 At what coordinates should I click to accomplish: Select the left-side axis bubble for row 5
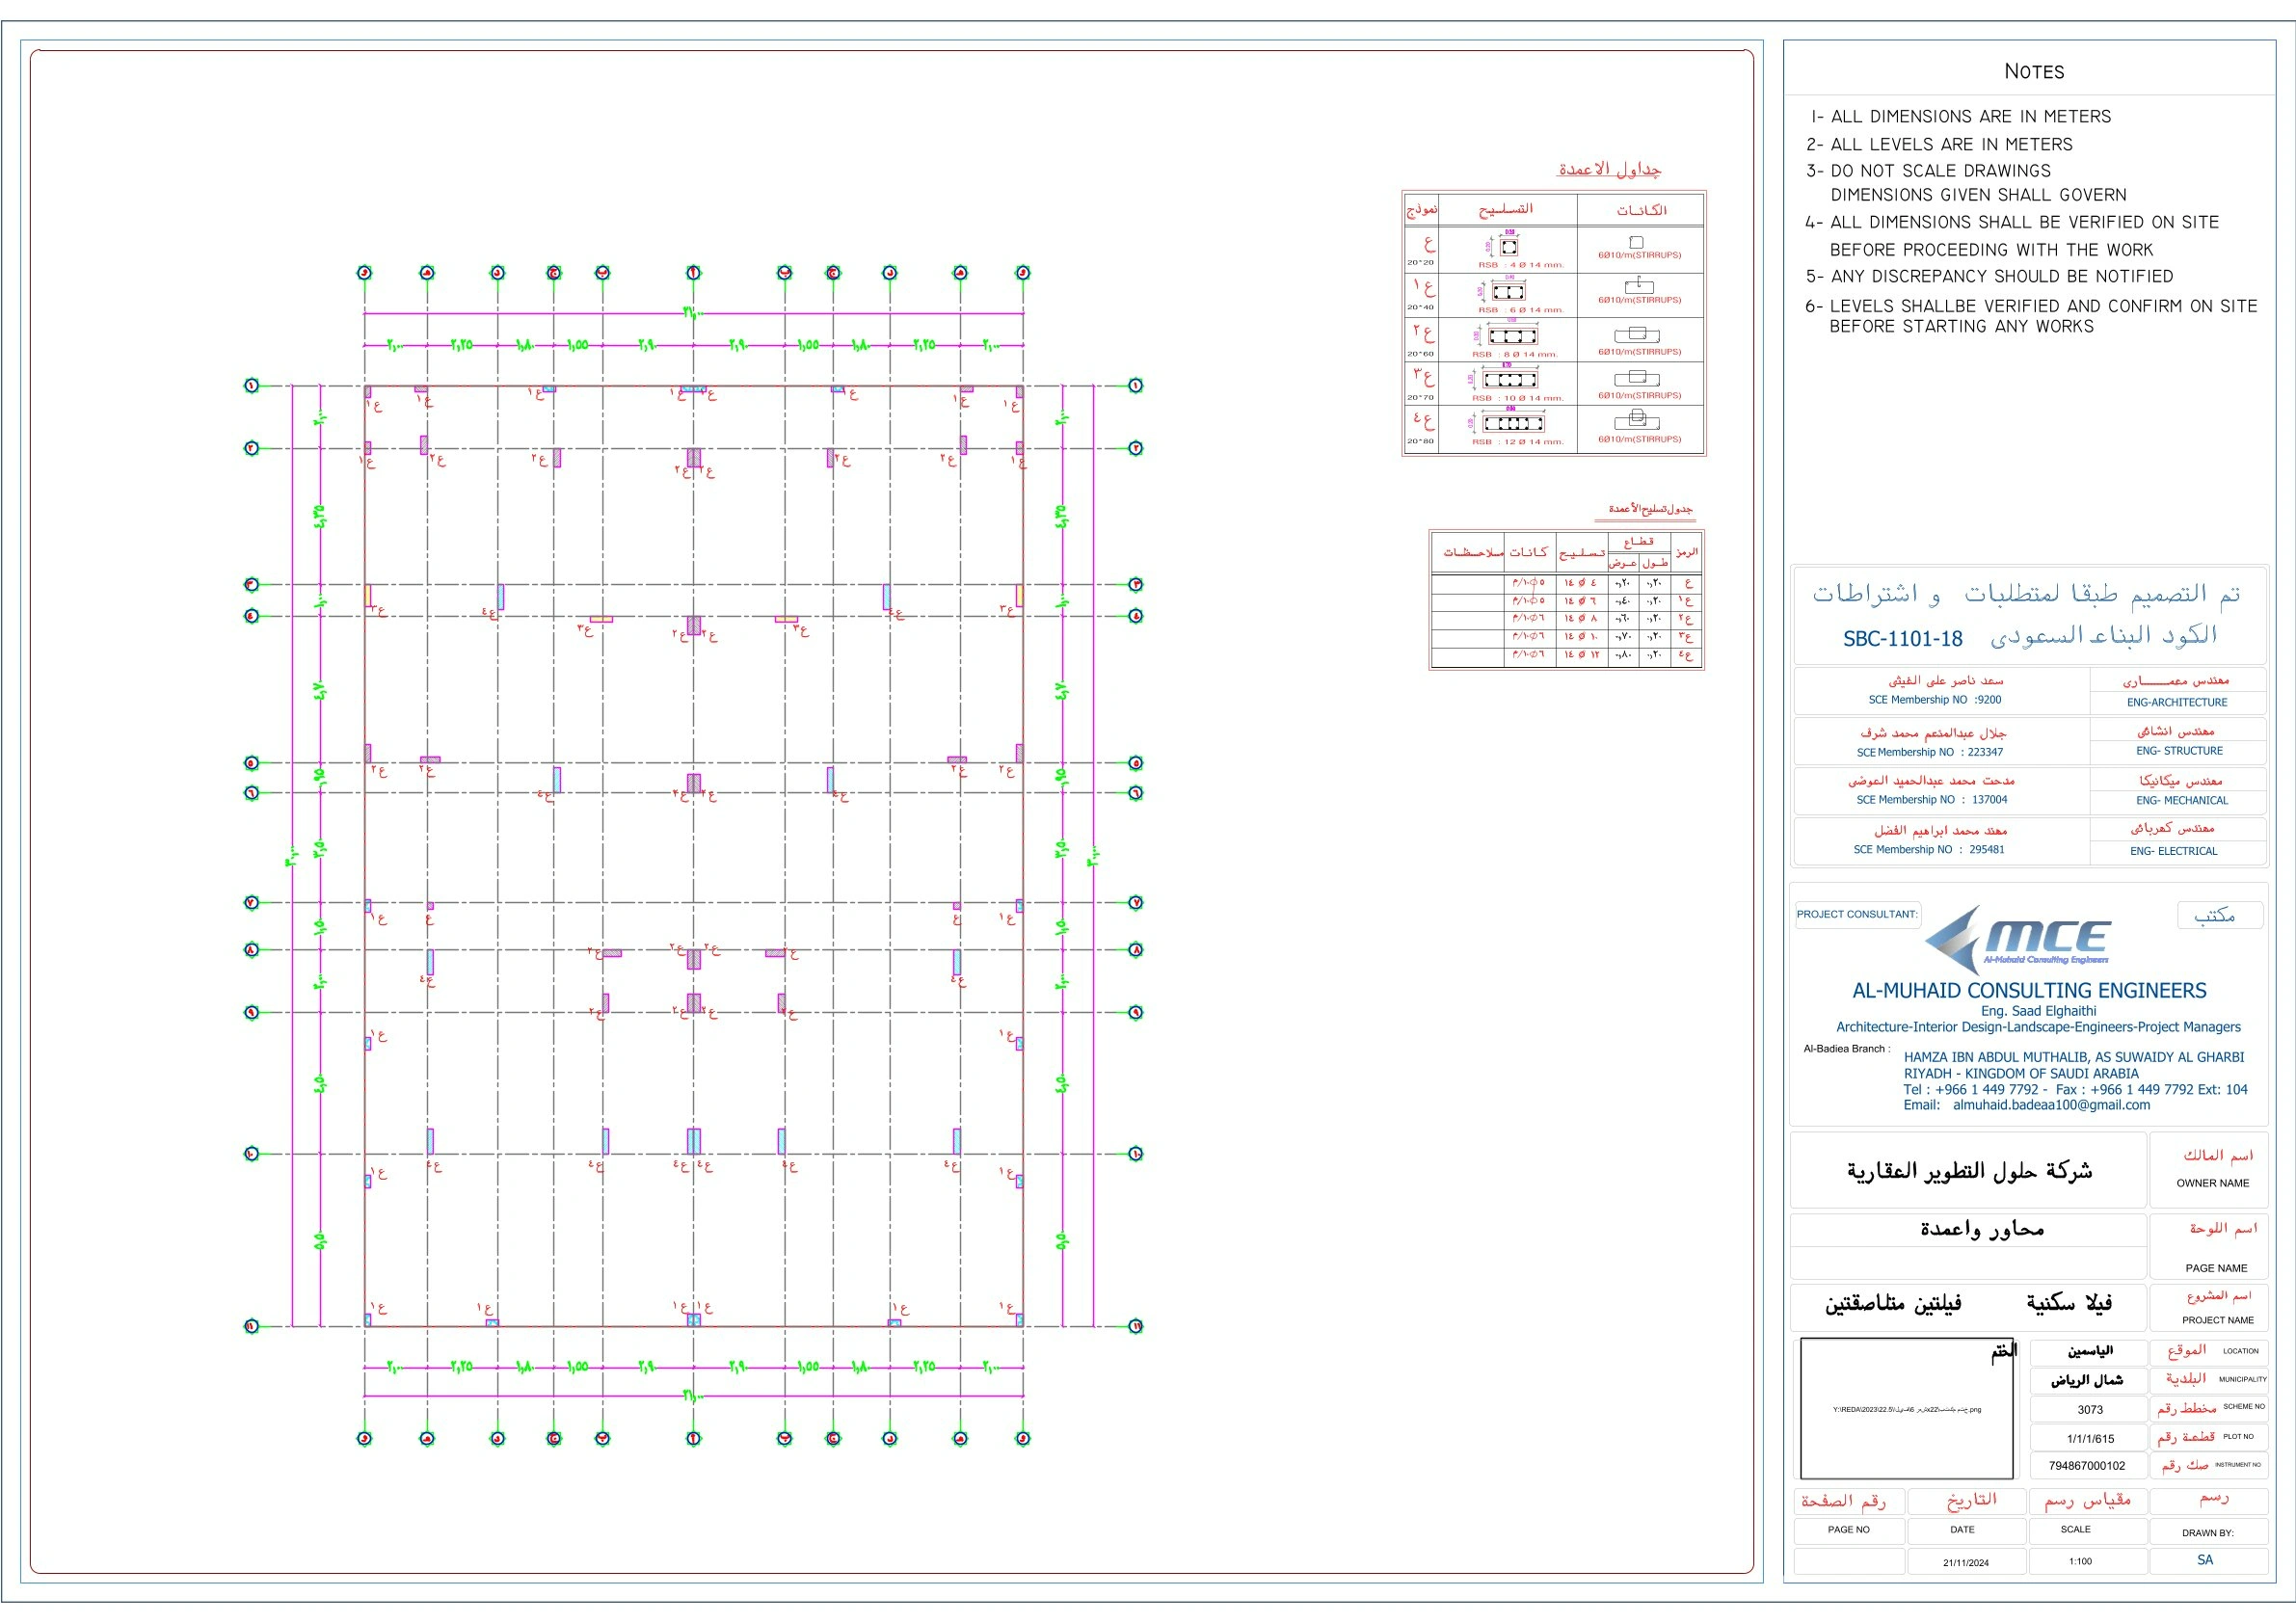[x=252, y=763]
